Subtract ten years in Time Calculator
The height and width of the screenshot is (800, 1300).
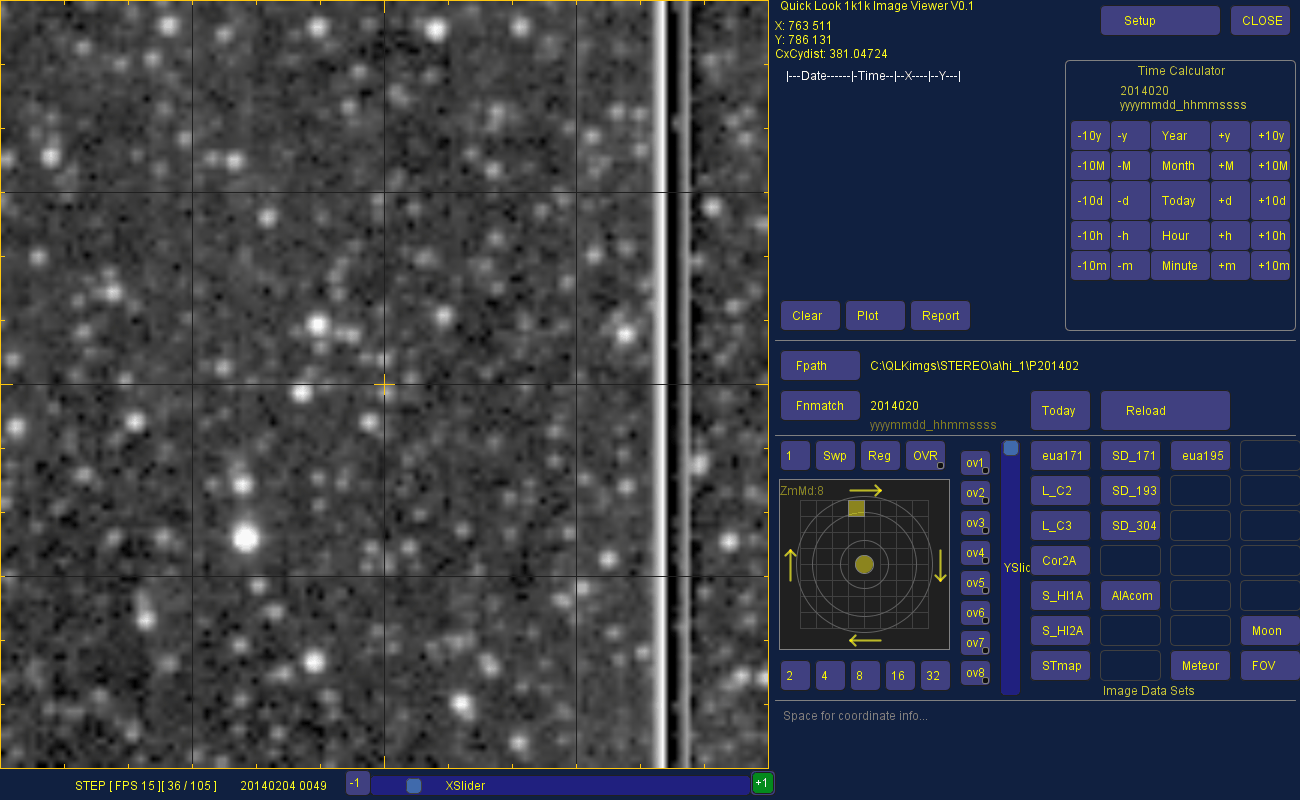1090,136
